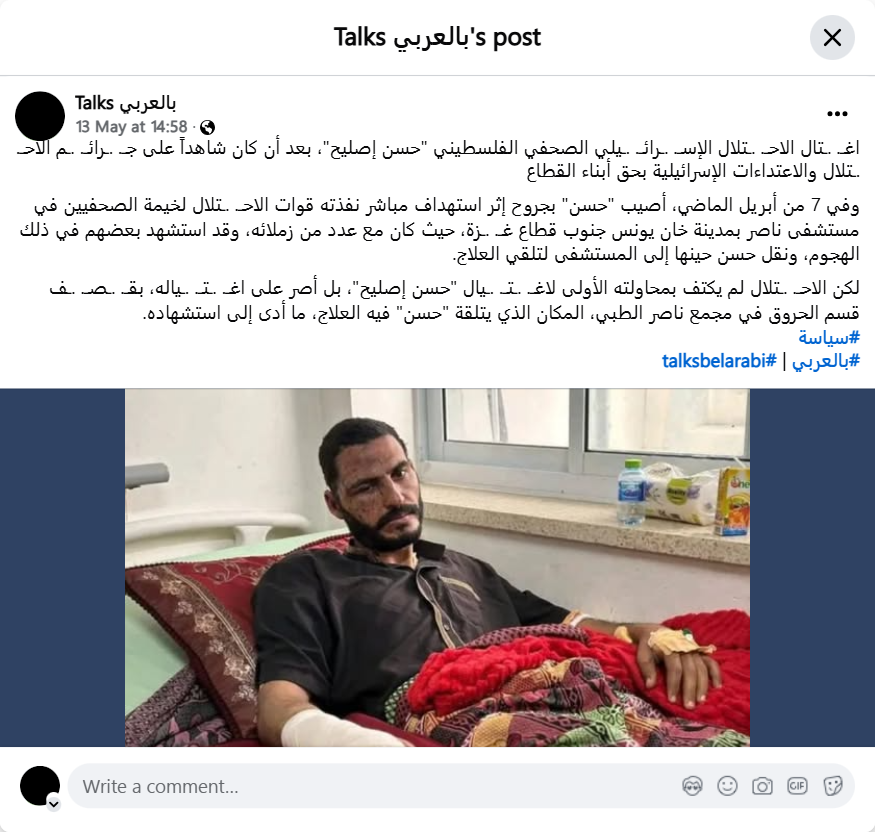
Task: Open the Talks بالعربي page name link
Action: coord(126,103)
